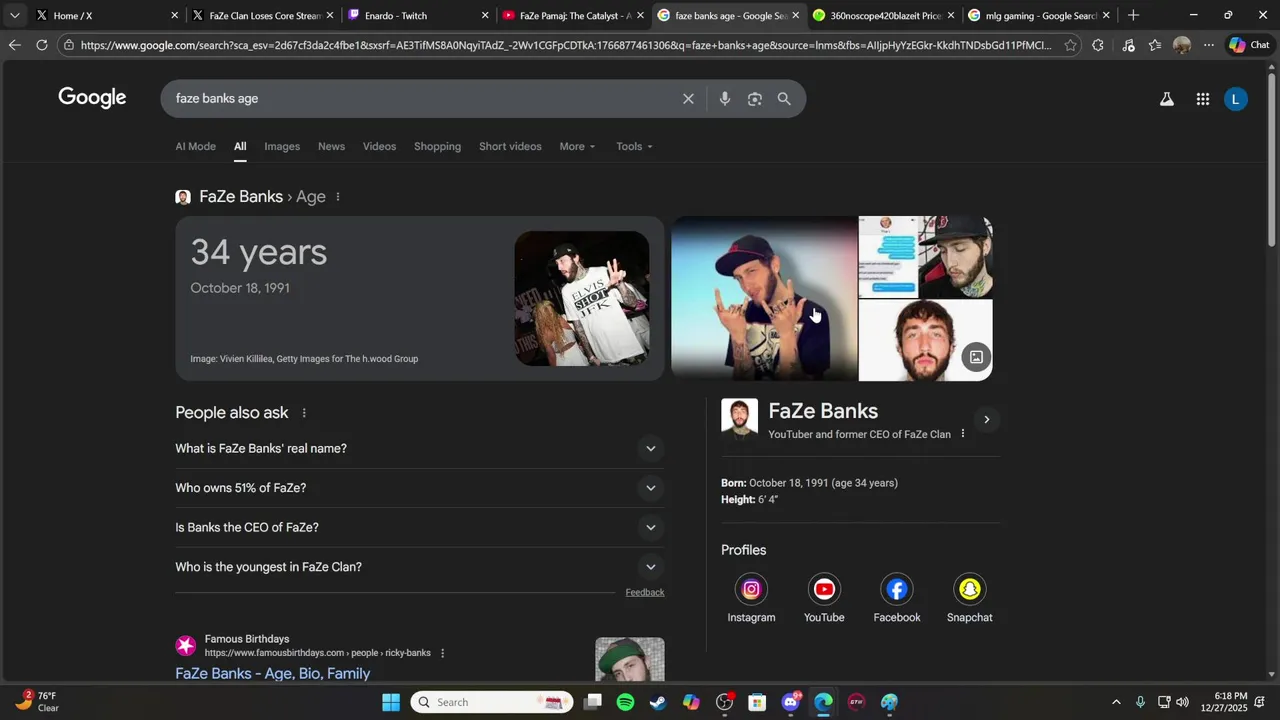1280x720 pixels.
Task: Expand FaZe Banks panel with right arrow
Action: coord(986,420)
